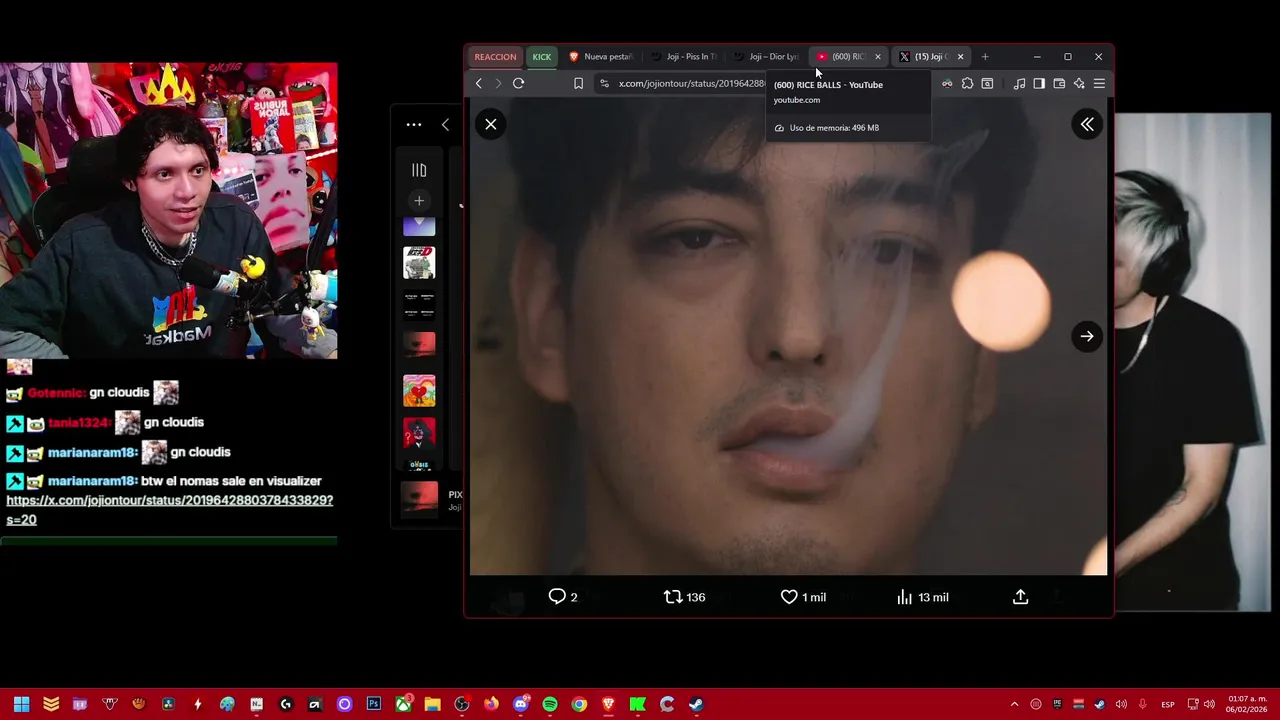Select the heart cover thumbnail in sidebar
Screen dimensions: 1280x720
point(419,391)
